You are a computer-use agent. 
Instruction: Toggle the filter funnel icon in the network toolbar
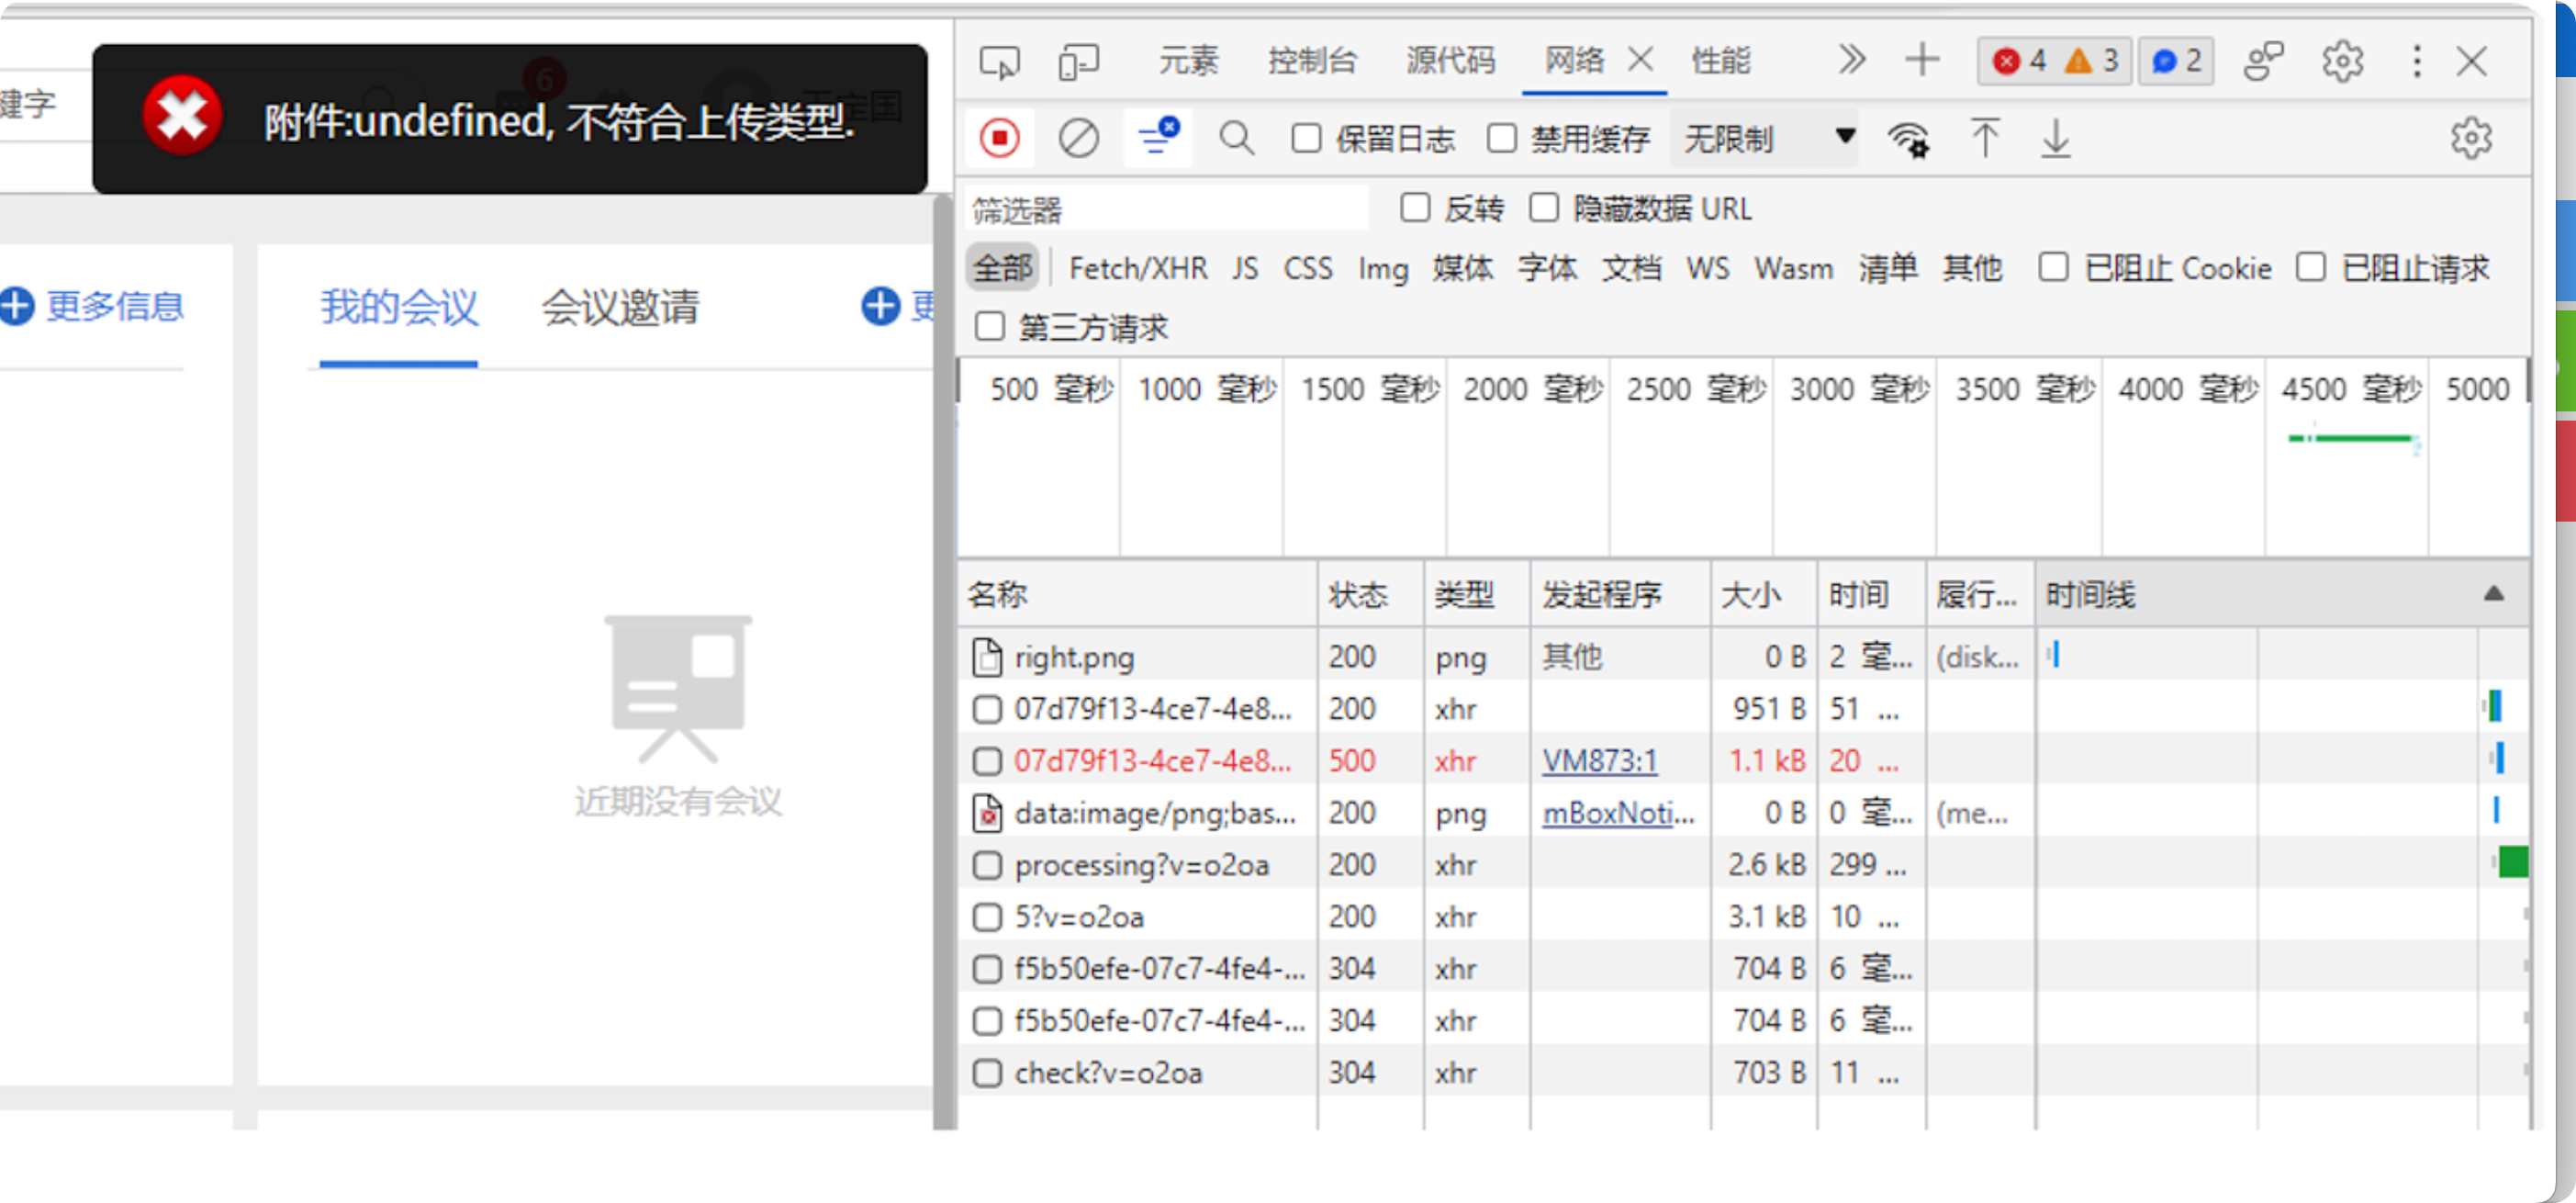(x=1157, y=138)
